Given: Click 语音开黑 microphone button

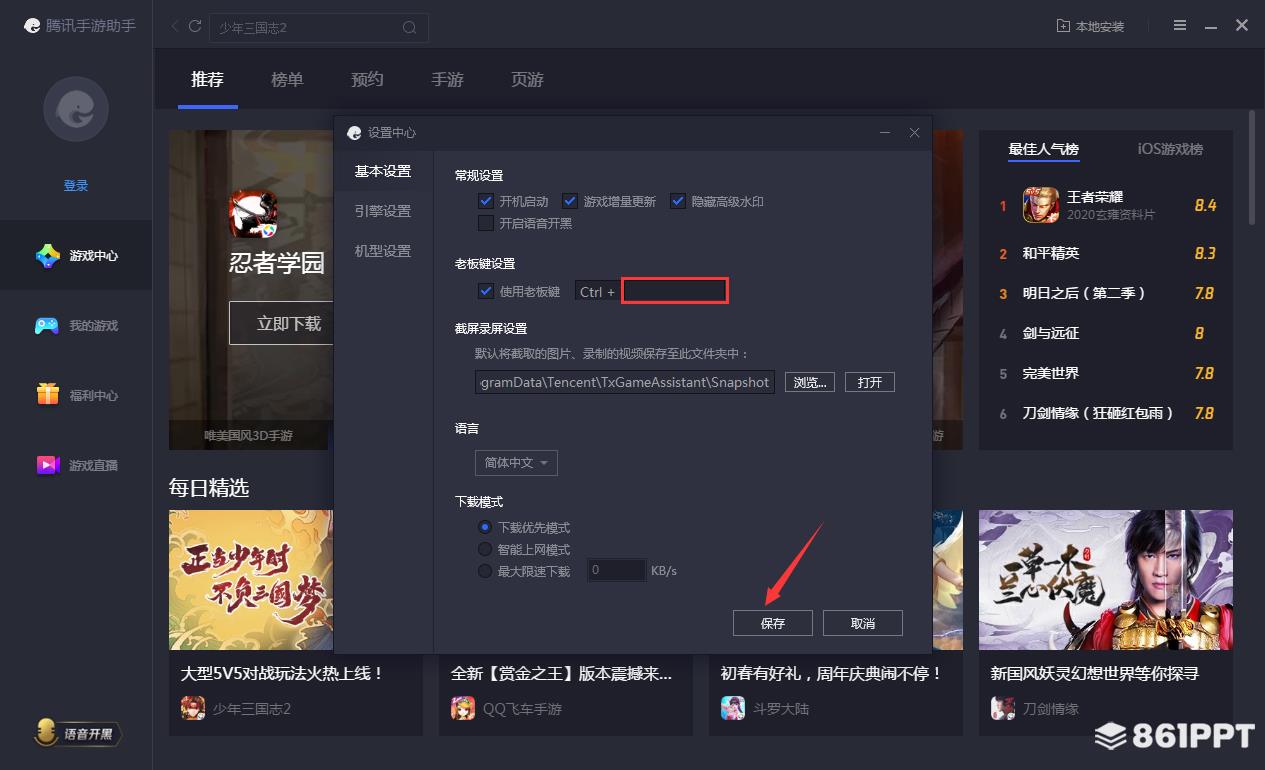Looking at the screenshot, I should (x=78, y=734).
